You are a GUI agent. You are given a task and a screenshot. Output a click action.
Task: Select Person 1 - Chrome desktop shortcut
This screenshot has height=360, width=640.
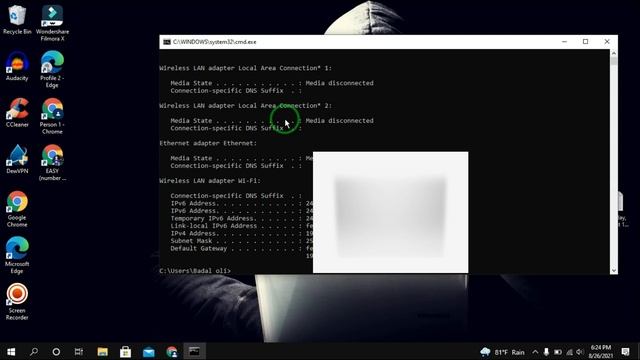(x=52, y=116)
